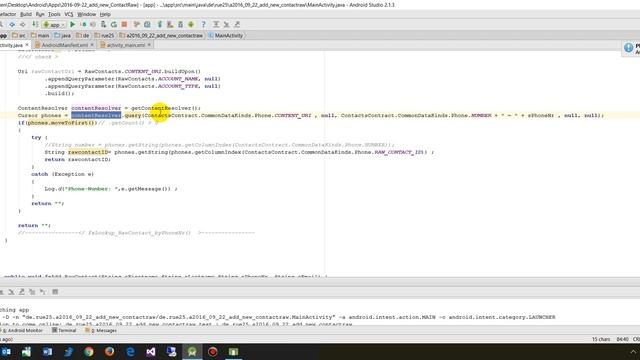
Task: Open the Tools menu
Action: (54, 14)
